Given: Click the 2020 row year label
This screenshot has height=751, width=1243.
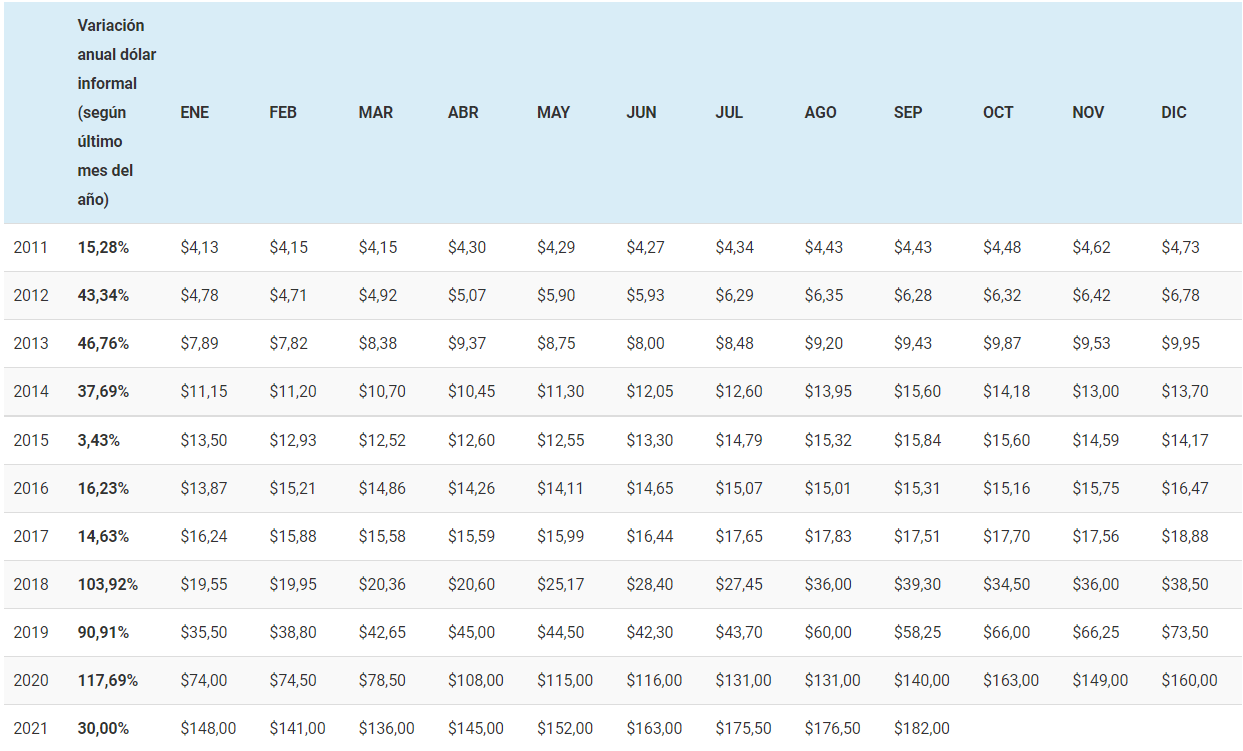Looking at the screenshot, I should coord(30,680).
